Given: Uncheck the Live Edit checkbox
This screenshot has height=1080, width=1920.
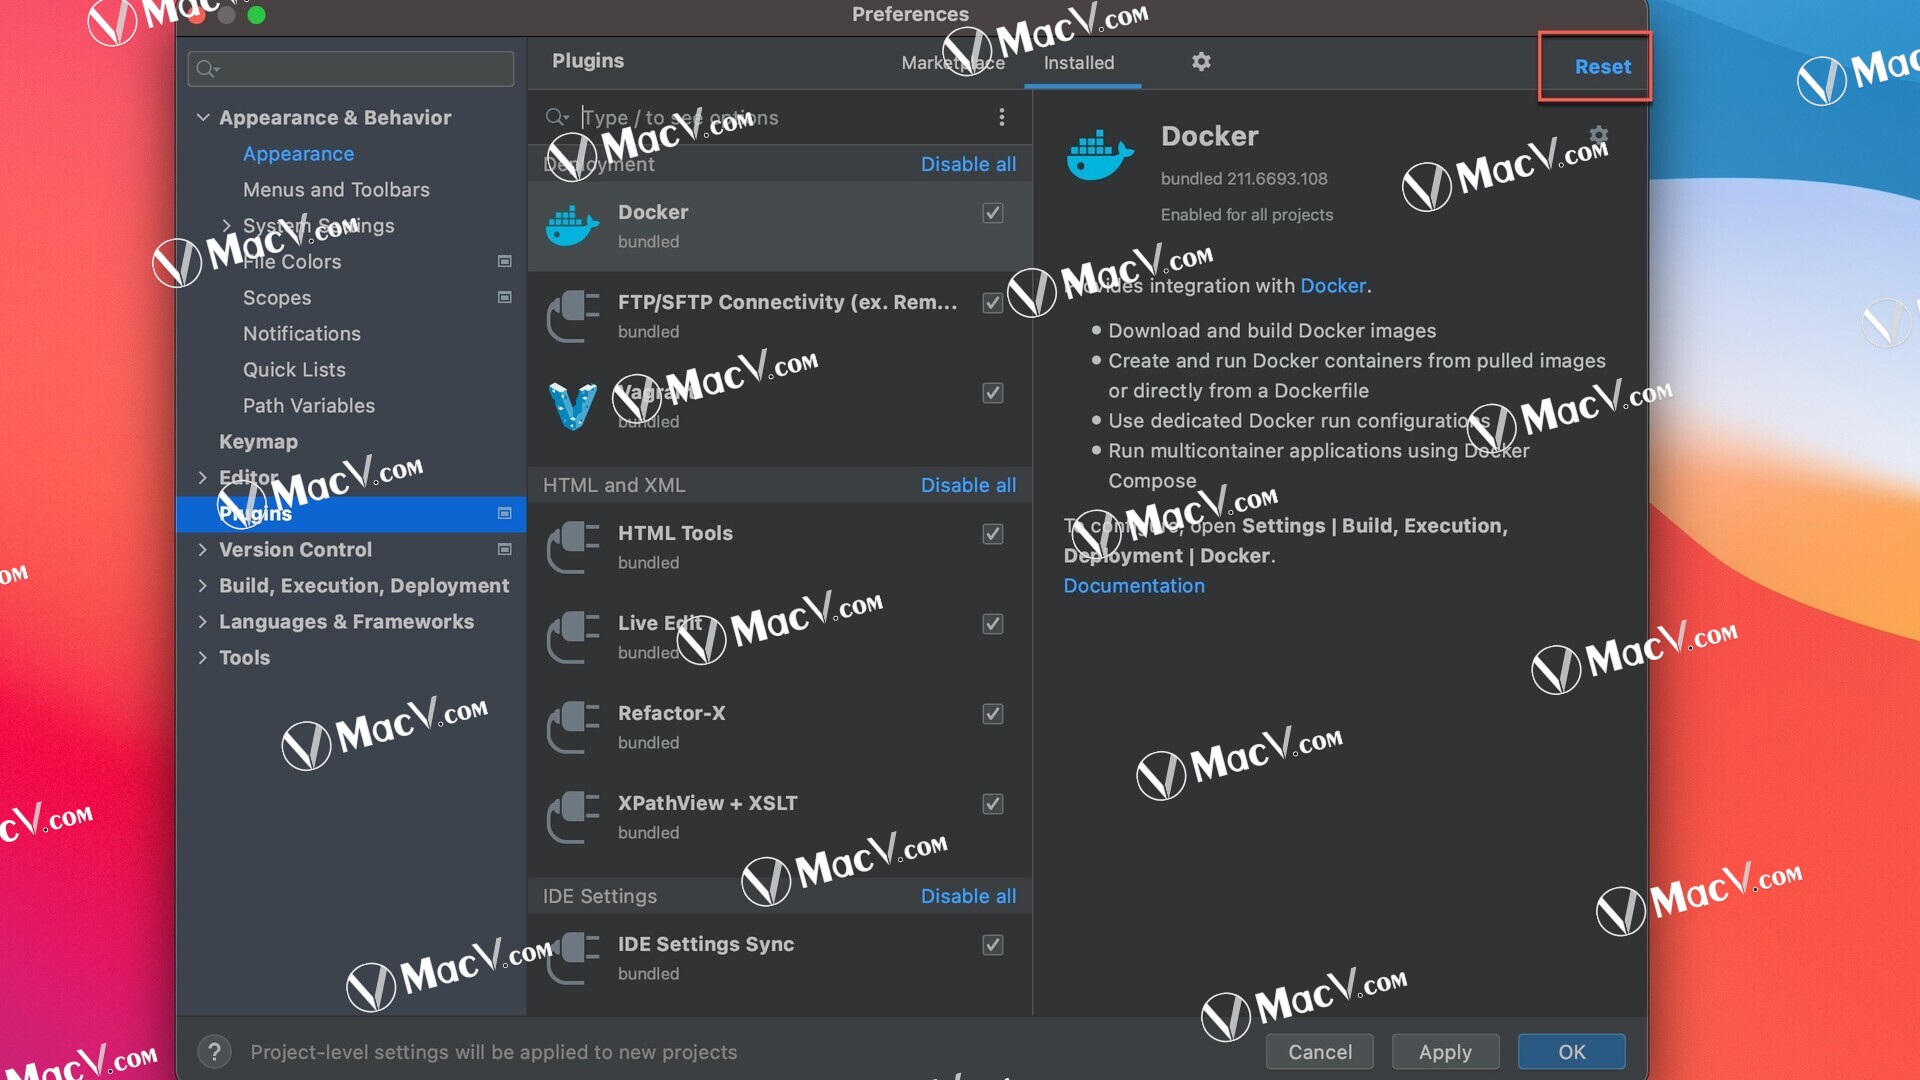Looking at the screenshot, I should [x=992, y=623].
